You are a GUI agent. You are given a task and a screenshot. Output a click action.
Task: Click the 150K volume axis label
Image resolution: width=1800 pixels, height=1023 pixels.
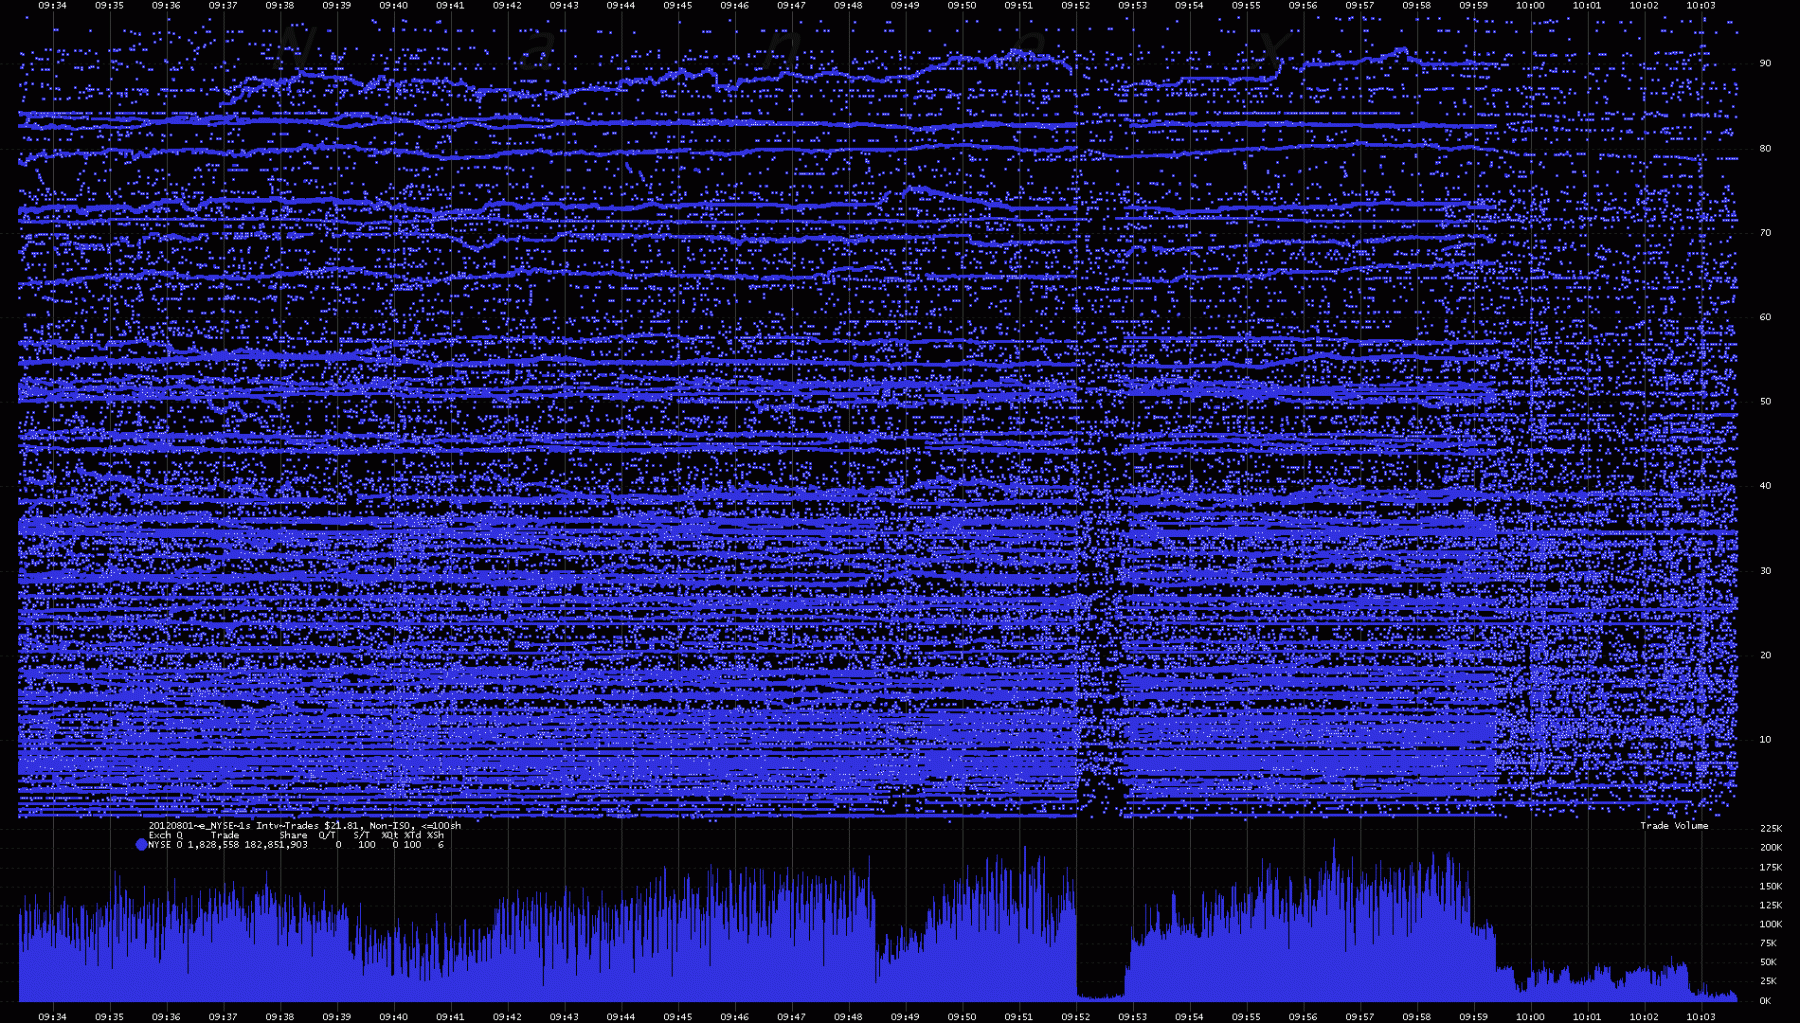pos(1771,887)
